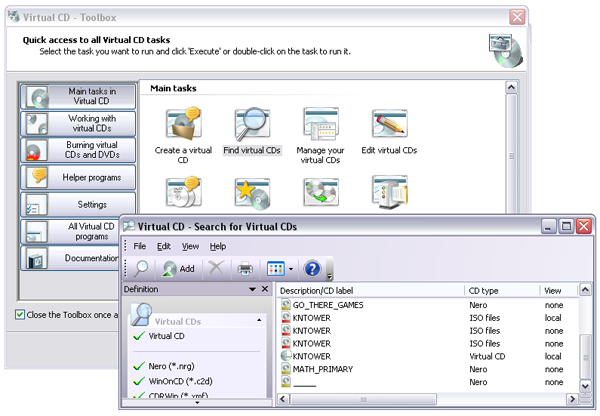Click scroll up arrow in results list

[x=585, y=290]
